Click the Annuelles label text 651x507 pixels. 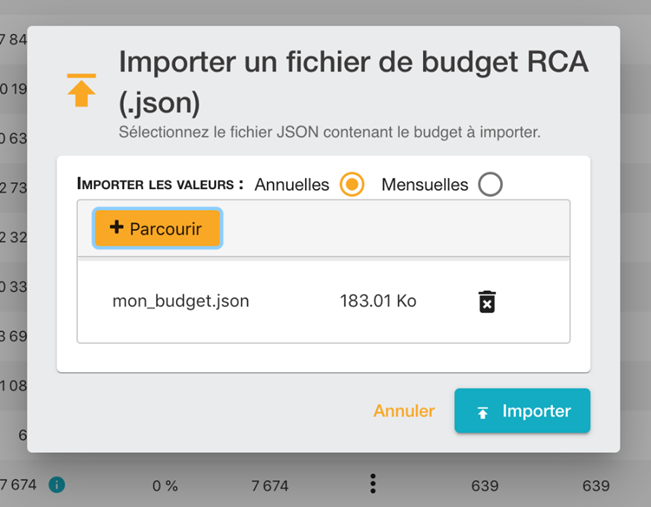pyautogui.click(x=292, y=185)
